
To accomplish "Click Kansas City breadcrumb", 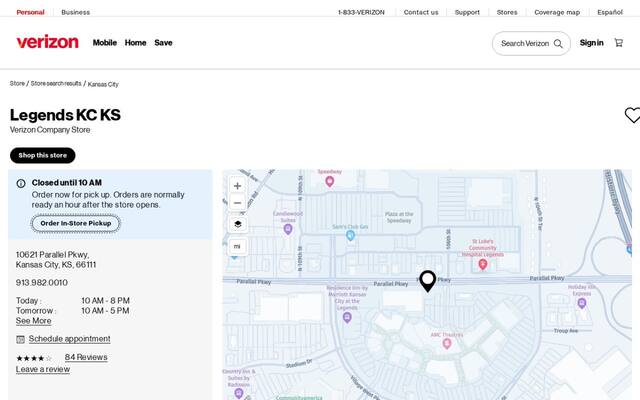I will click(x=103, y=84).
